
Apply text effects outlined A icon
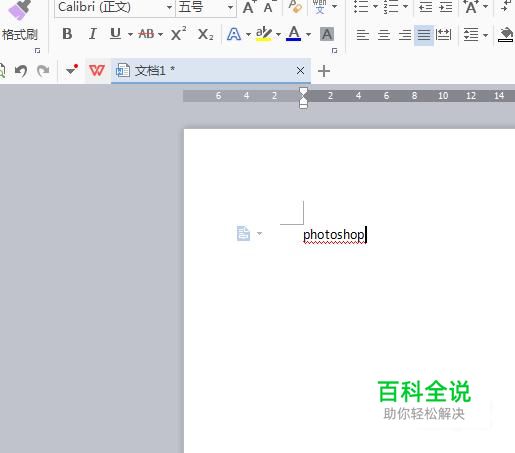[234, 34]
